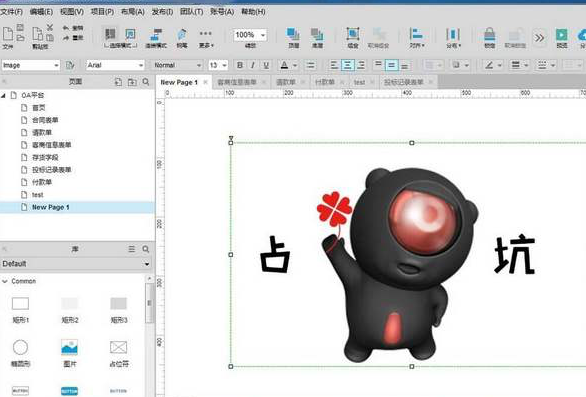This screenshot has width=586, height=397.
Task: Toggle italic text formatting
Action: tap(253, 65)
